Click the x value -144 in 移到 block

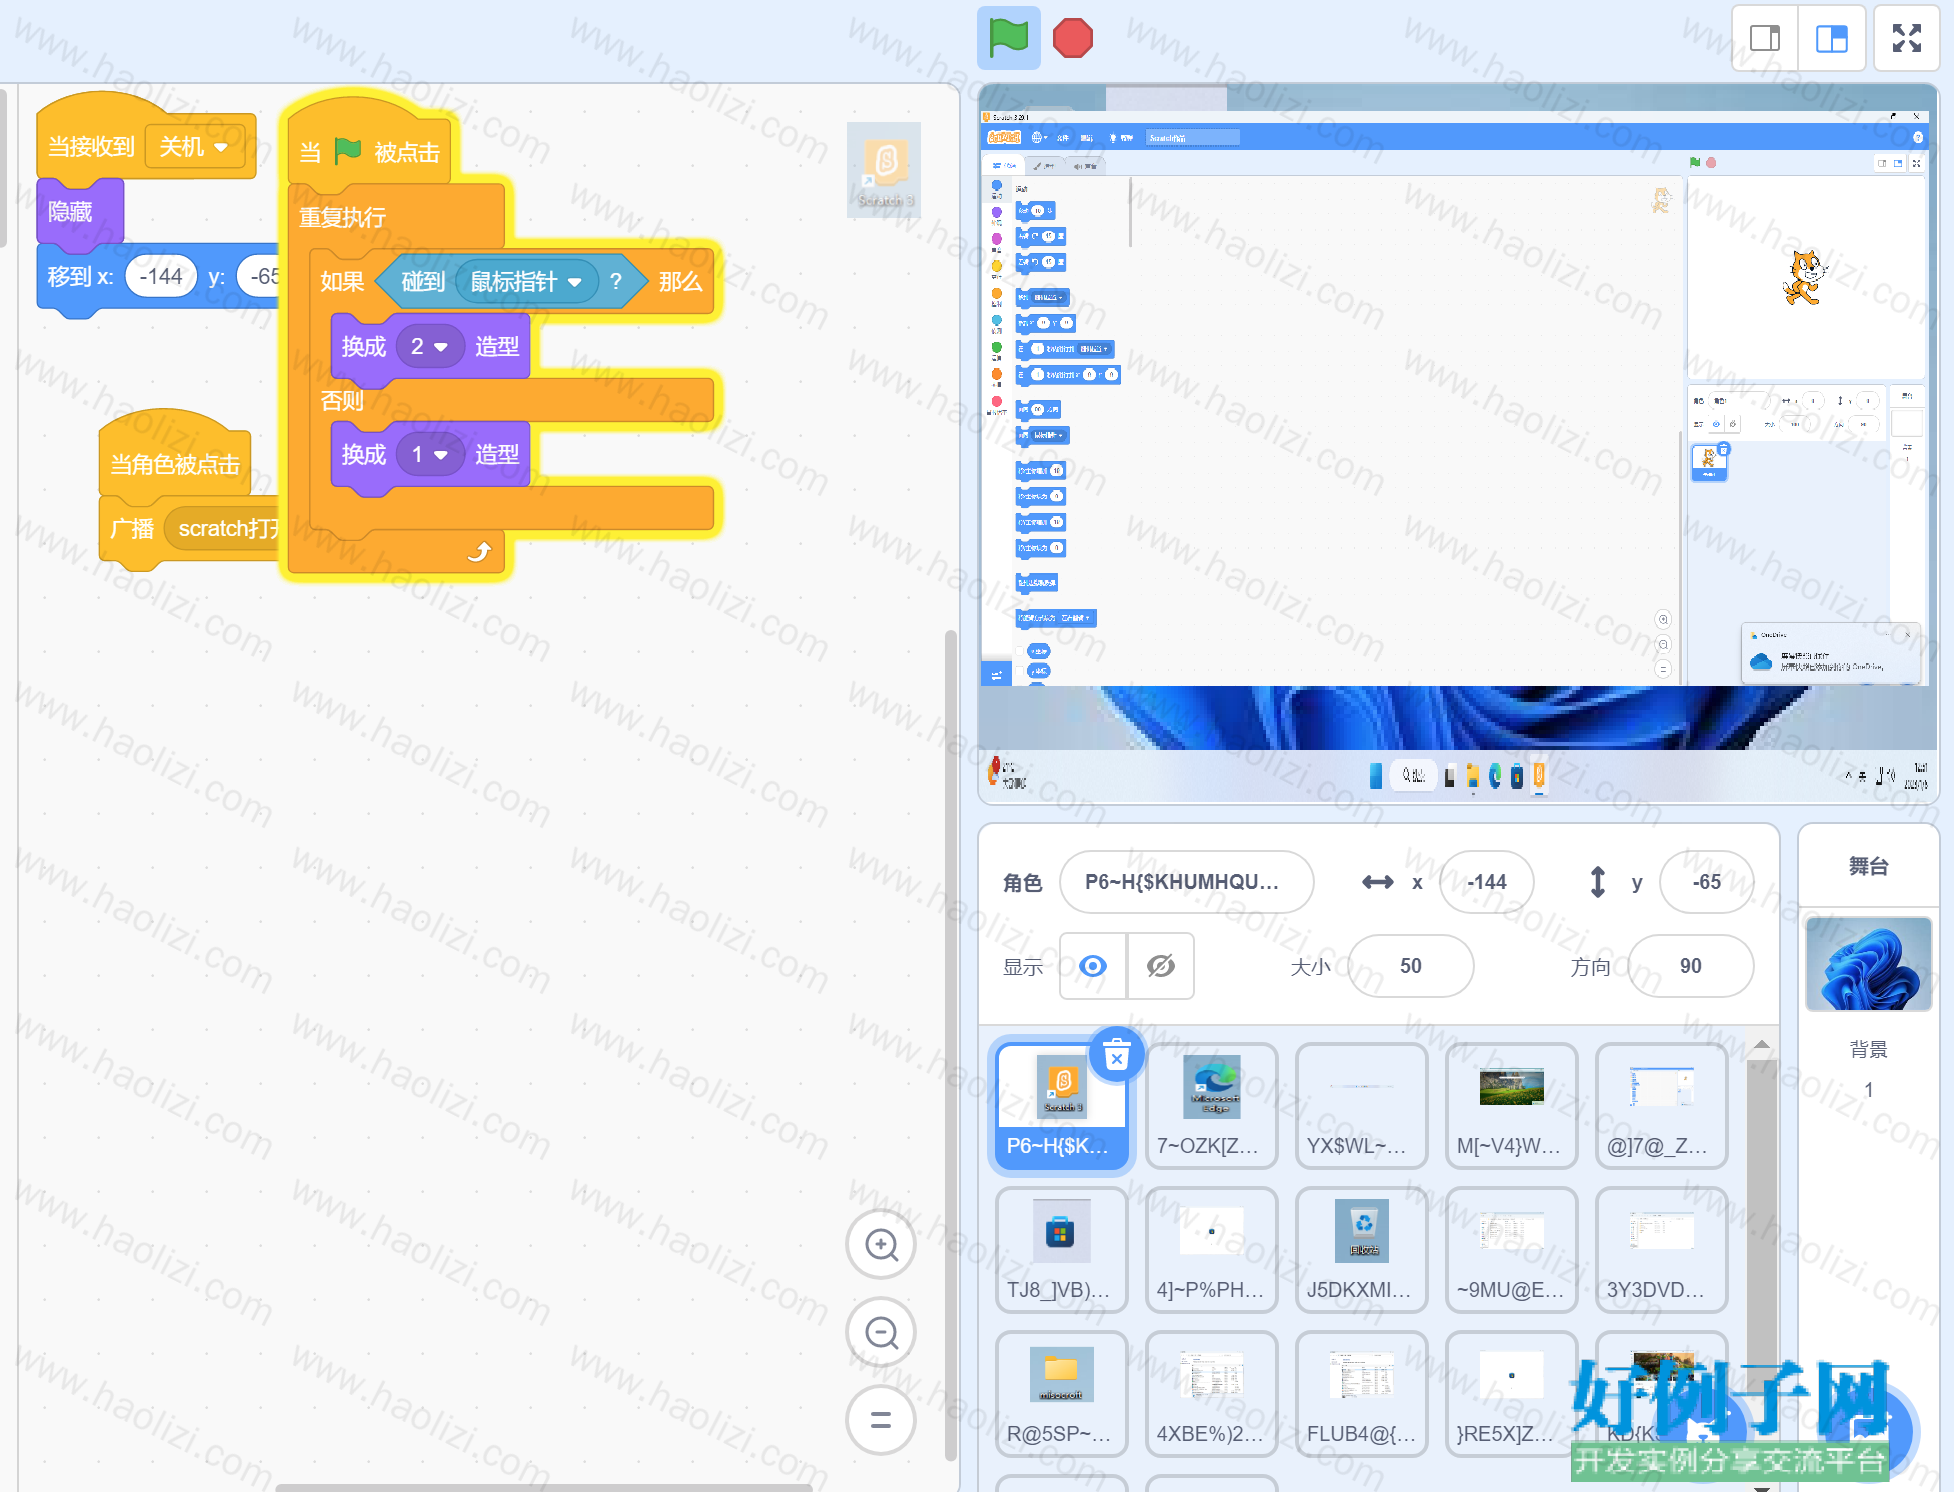(161, 277)
